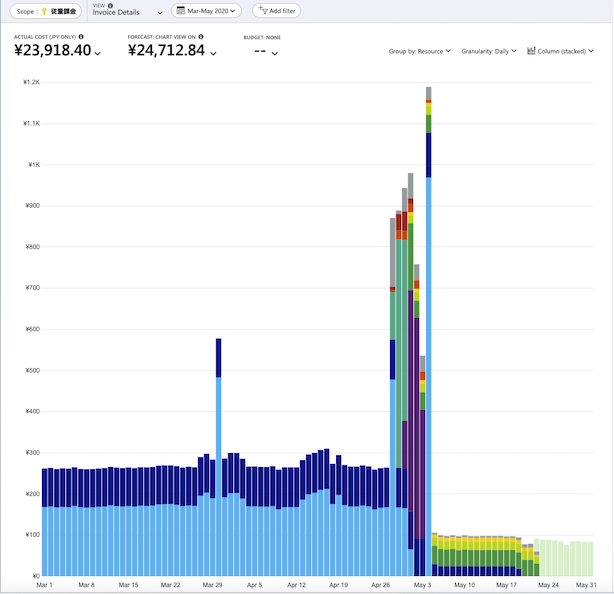Open the Mar-May 2020 date range selector
614x594 pixels.
(206, 11)
